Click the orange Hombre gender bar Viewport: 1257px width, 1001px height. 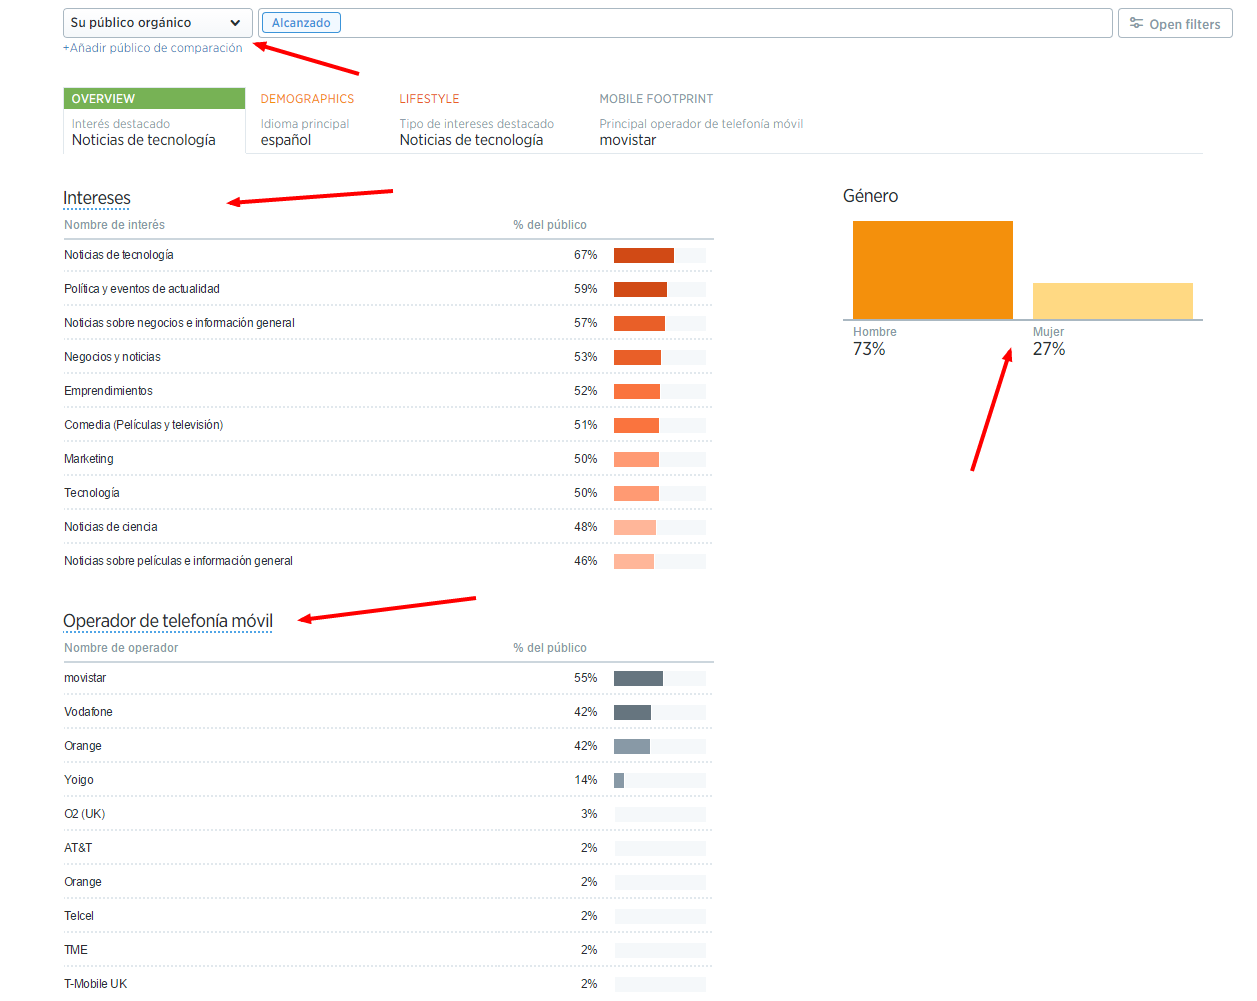click(x=932, y=270)
